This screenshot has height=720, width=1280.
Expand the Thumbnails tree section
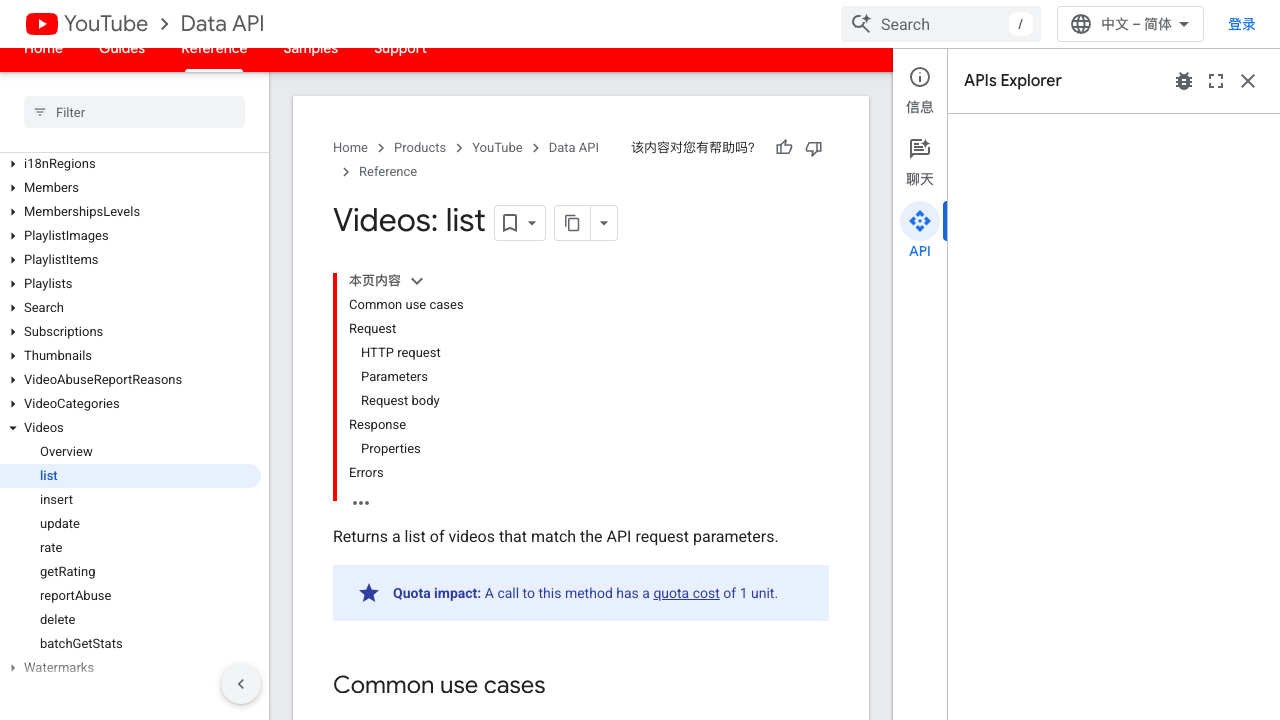(13, 356)
